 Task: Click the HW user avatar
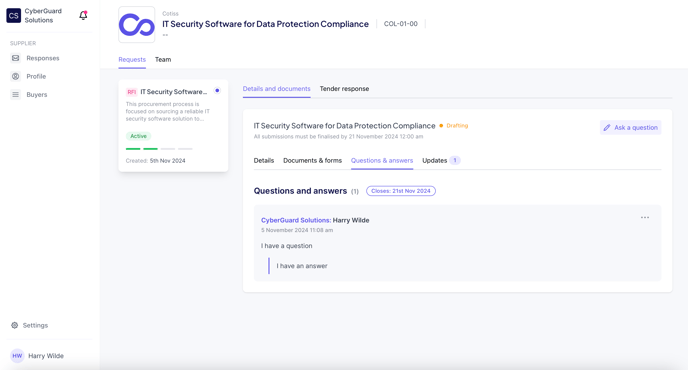(x=17, y=356)
